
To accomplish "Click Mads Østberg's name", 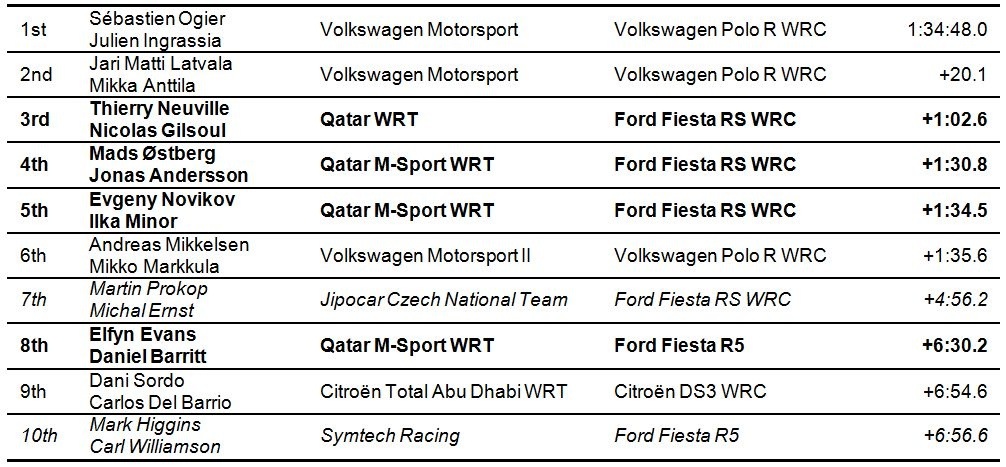I will [153, 154].
